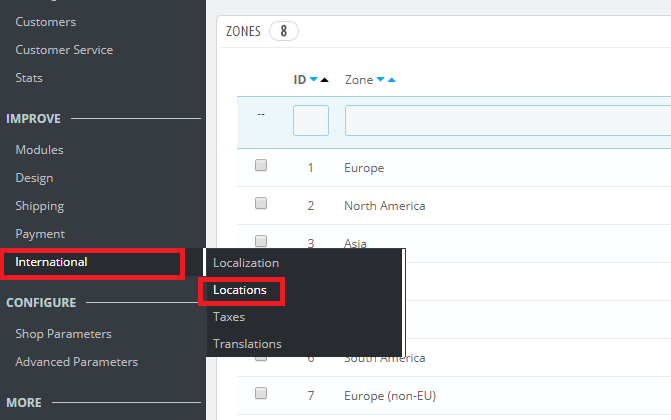Sort ID column ascending with up arrow
Screen dimensions: 671x420
coord(324,79)
